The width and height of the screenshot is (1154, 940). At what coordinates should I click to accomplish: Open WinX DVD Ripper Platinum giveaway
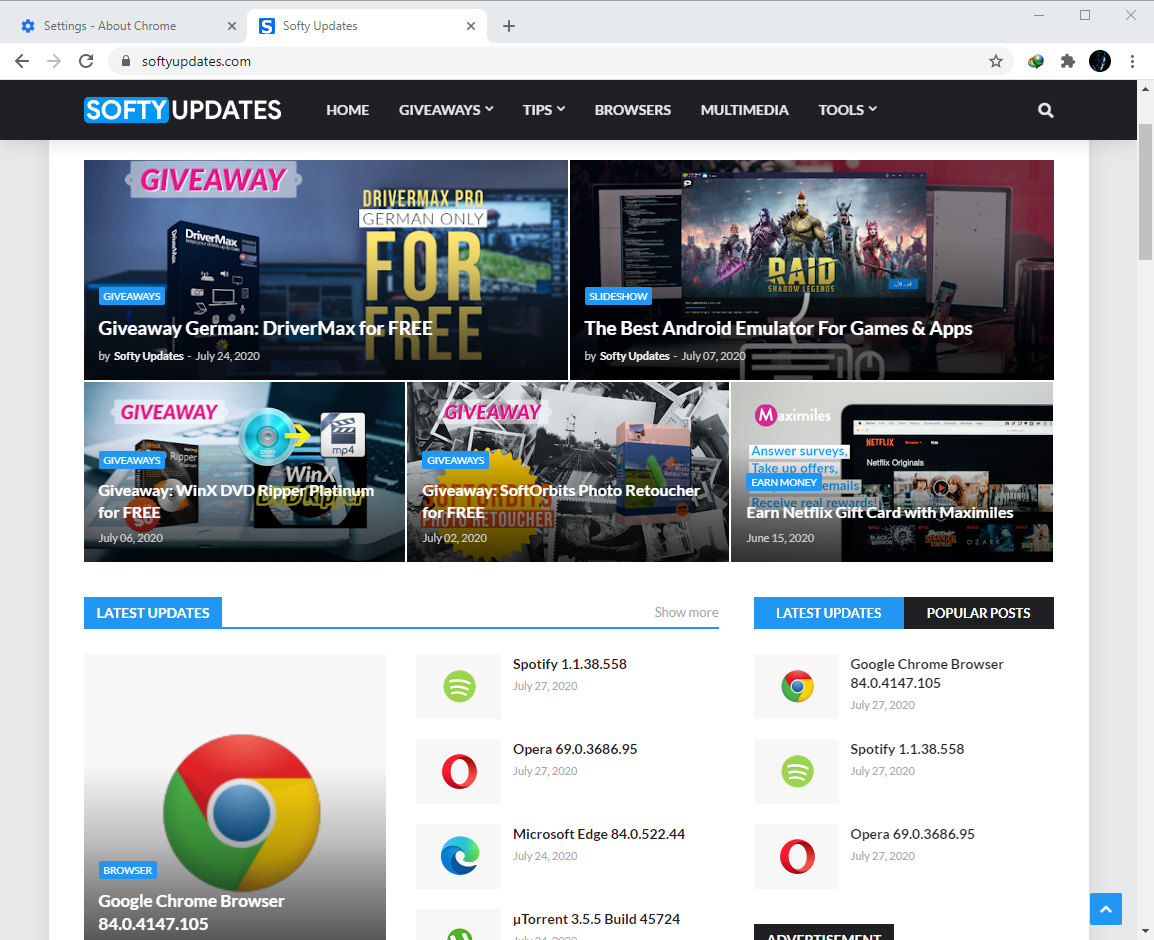236,501
